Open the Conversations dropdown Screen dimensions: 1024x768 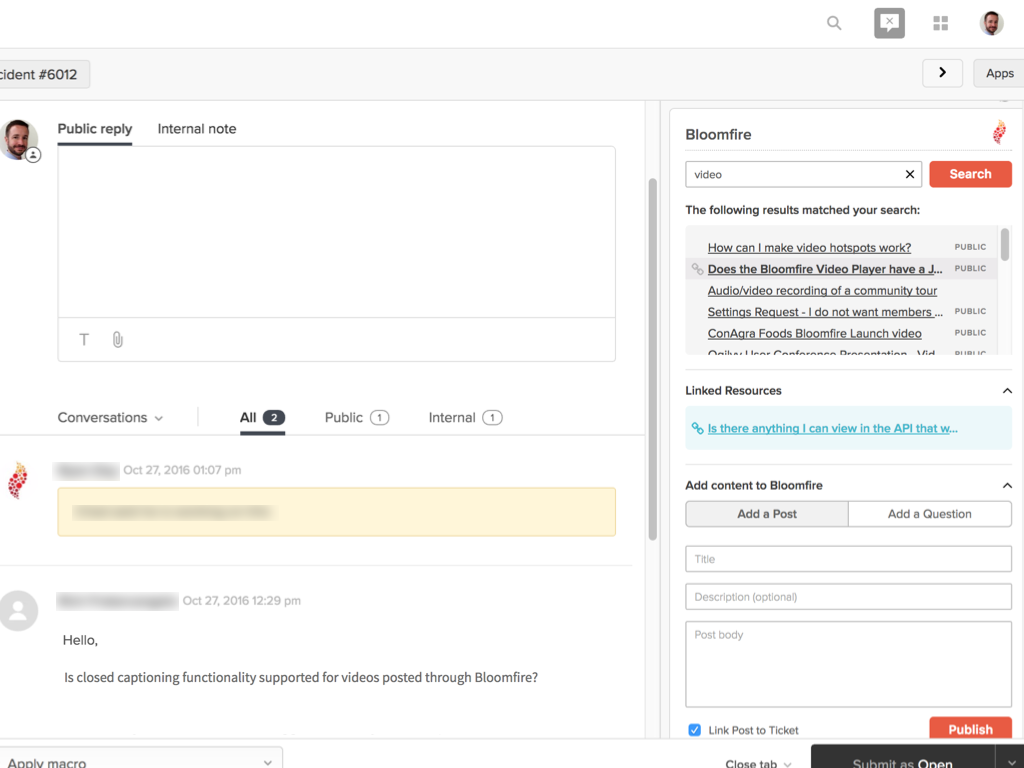pos(110,417)
